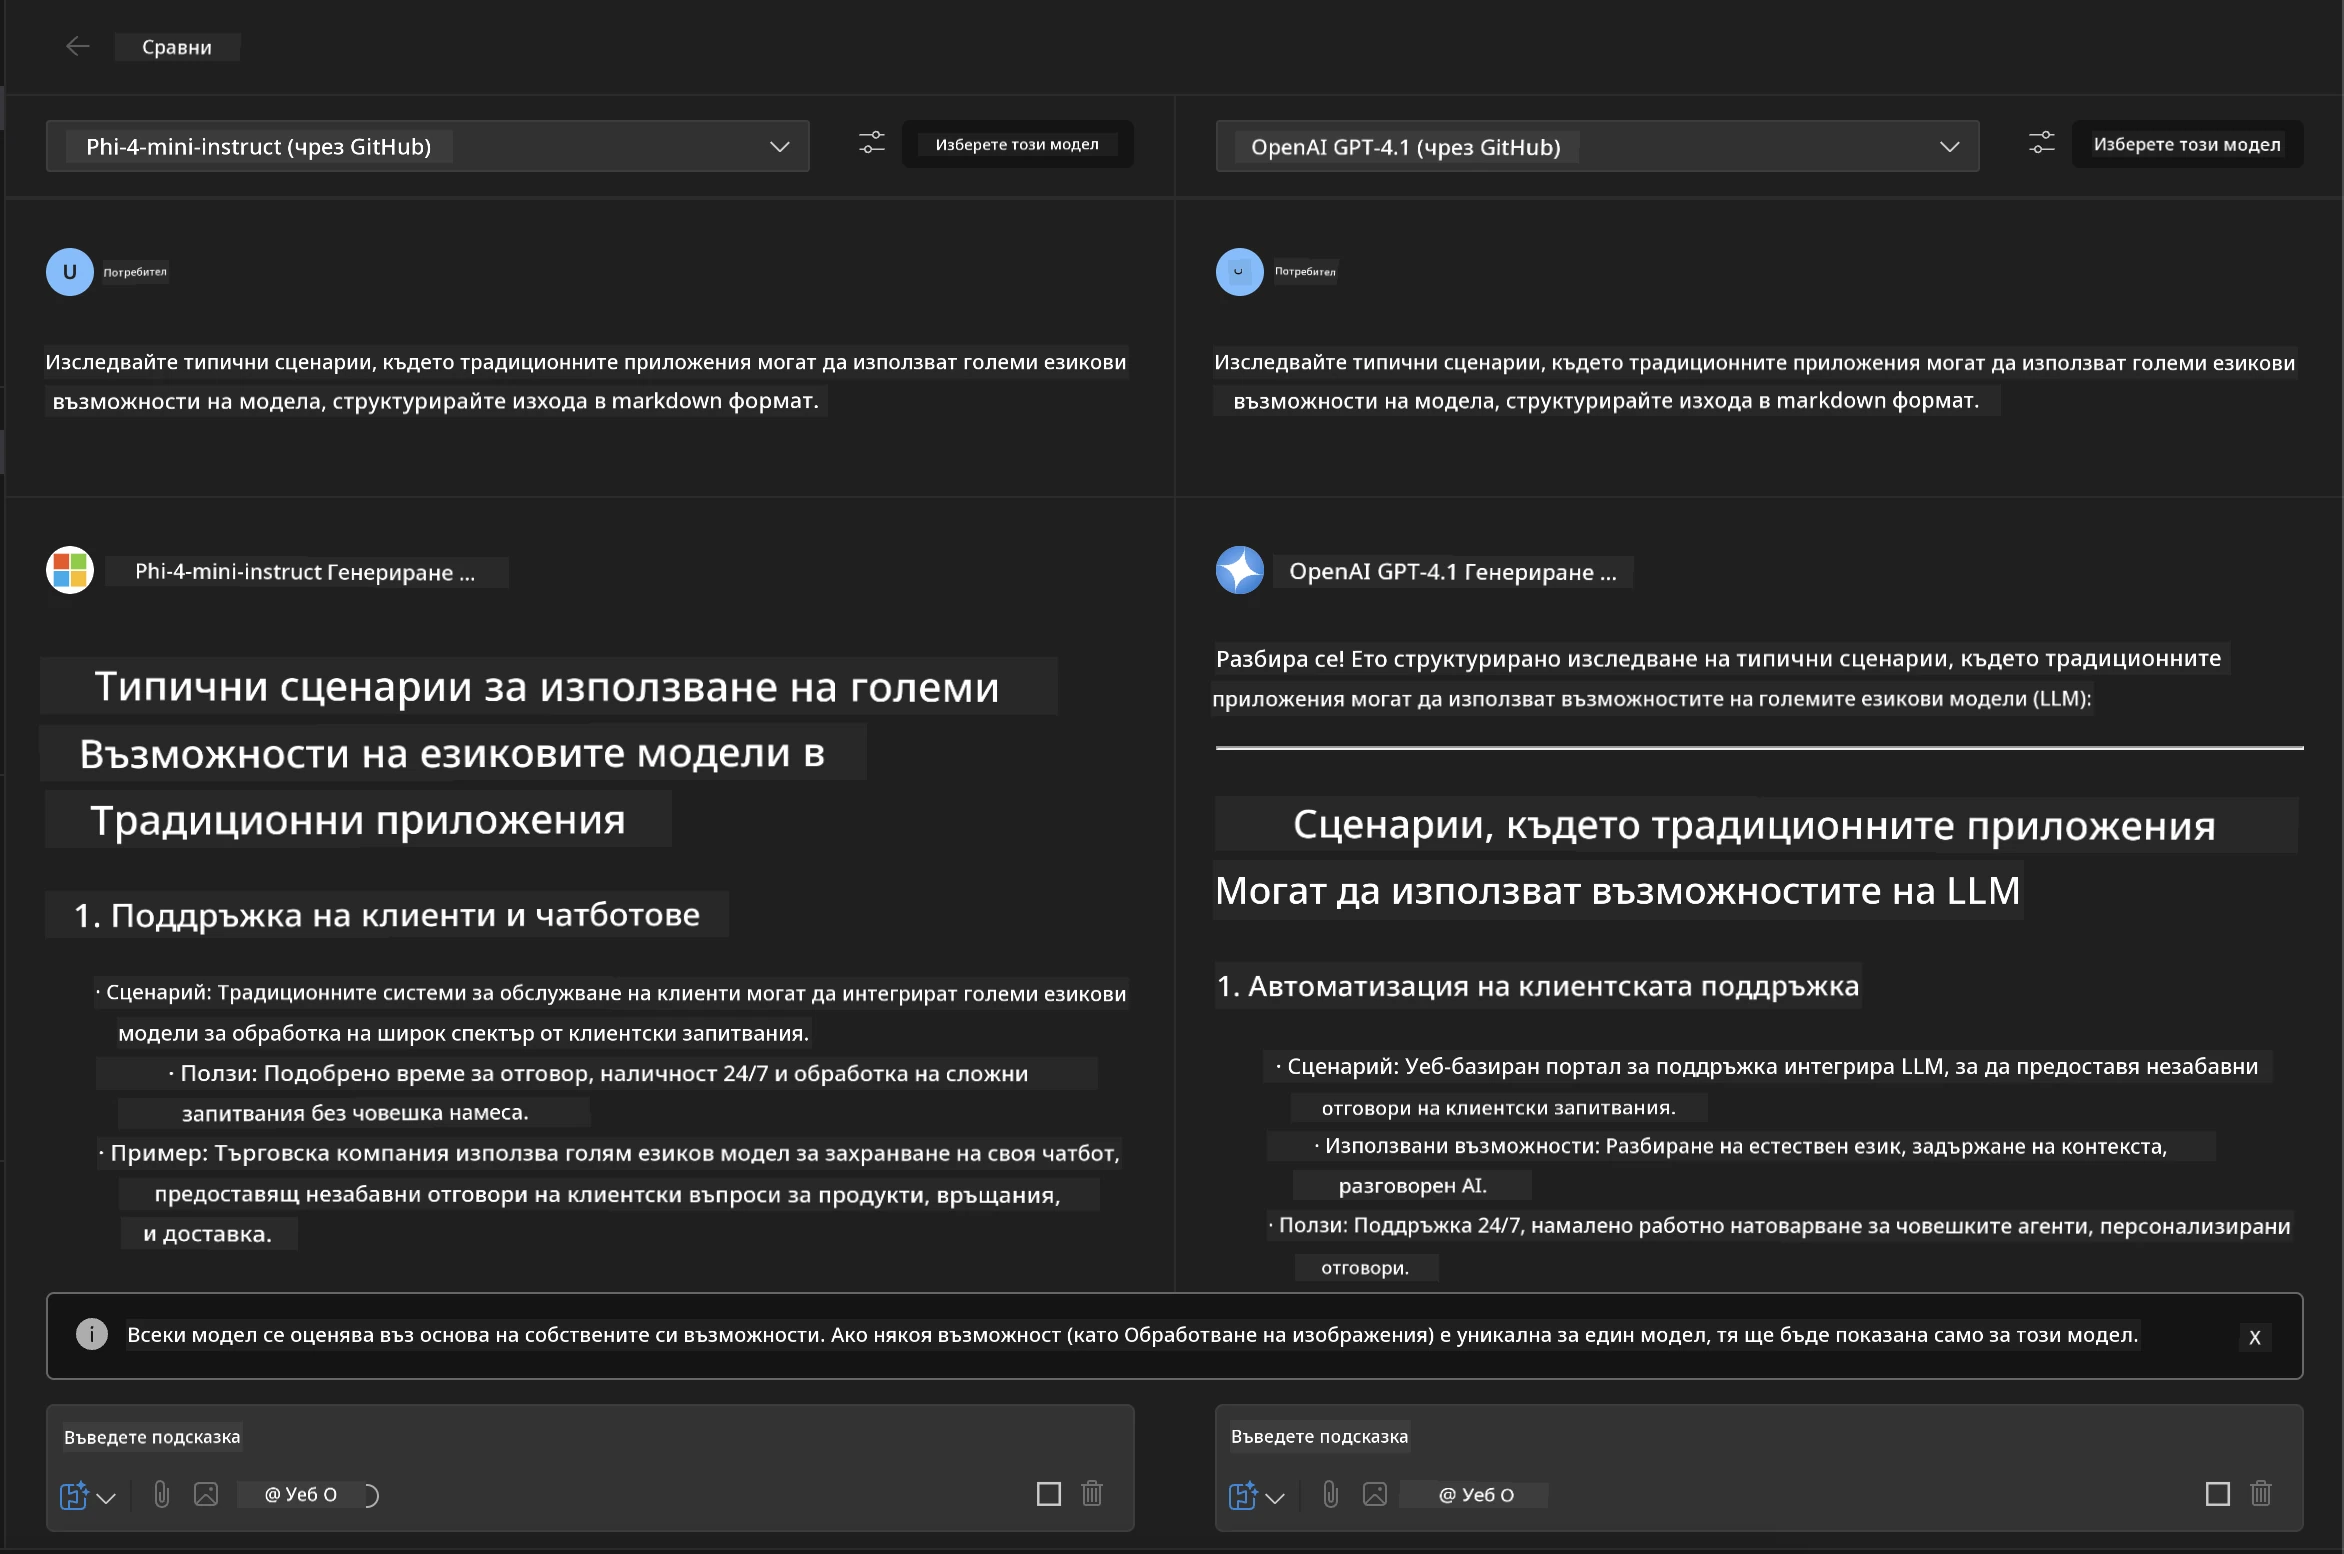This screenshot has height=1554, width=2344.
Task: Toggle @ Уеб О in right prompt box
Action: tap(1476, 1495)
